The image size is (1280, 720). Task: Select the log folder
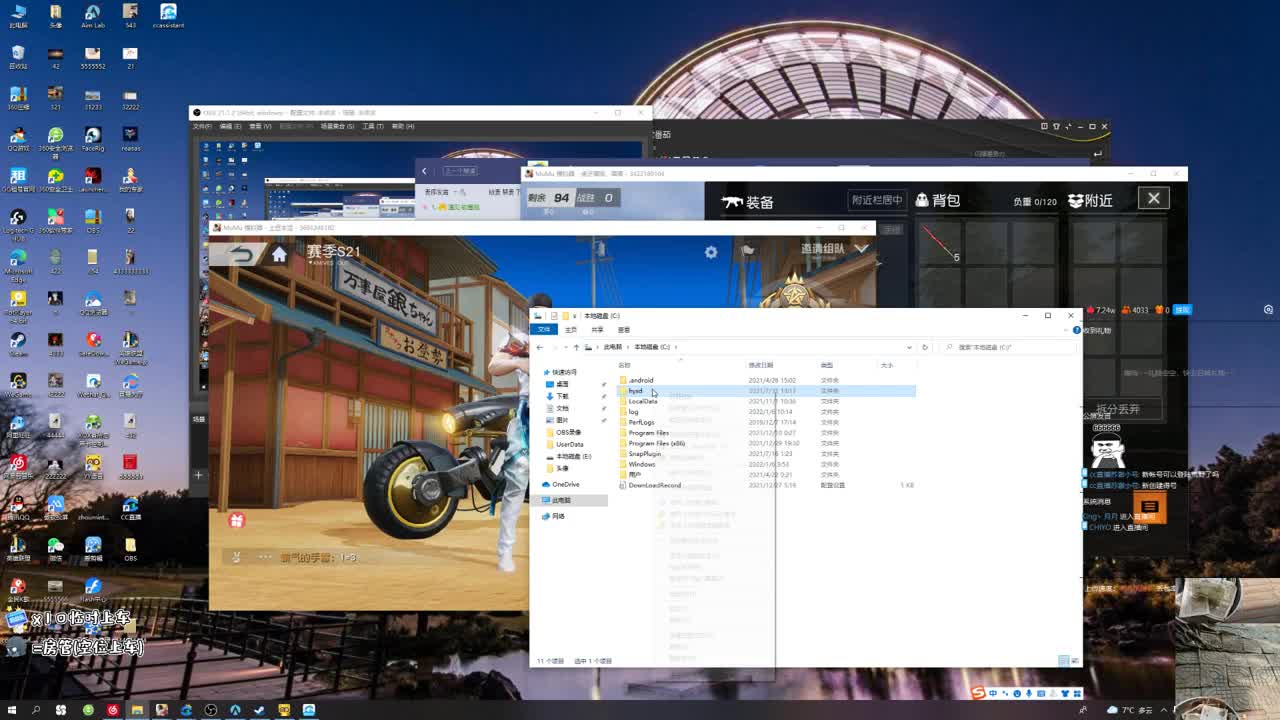tap(633, 412)
